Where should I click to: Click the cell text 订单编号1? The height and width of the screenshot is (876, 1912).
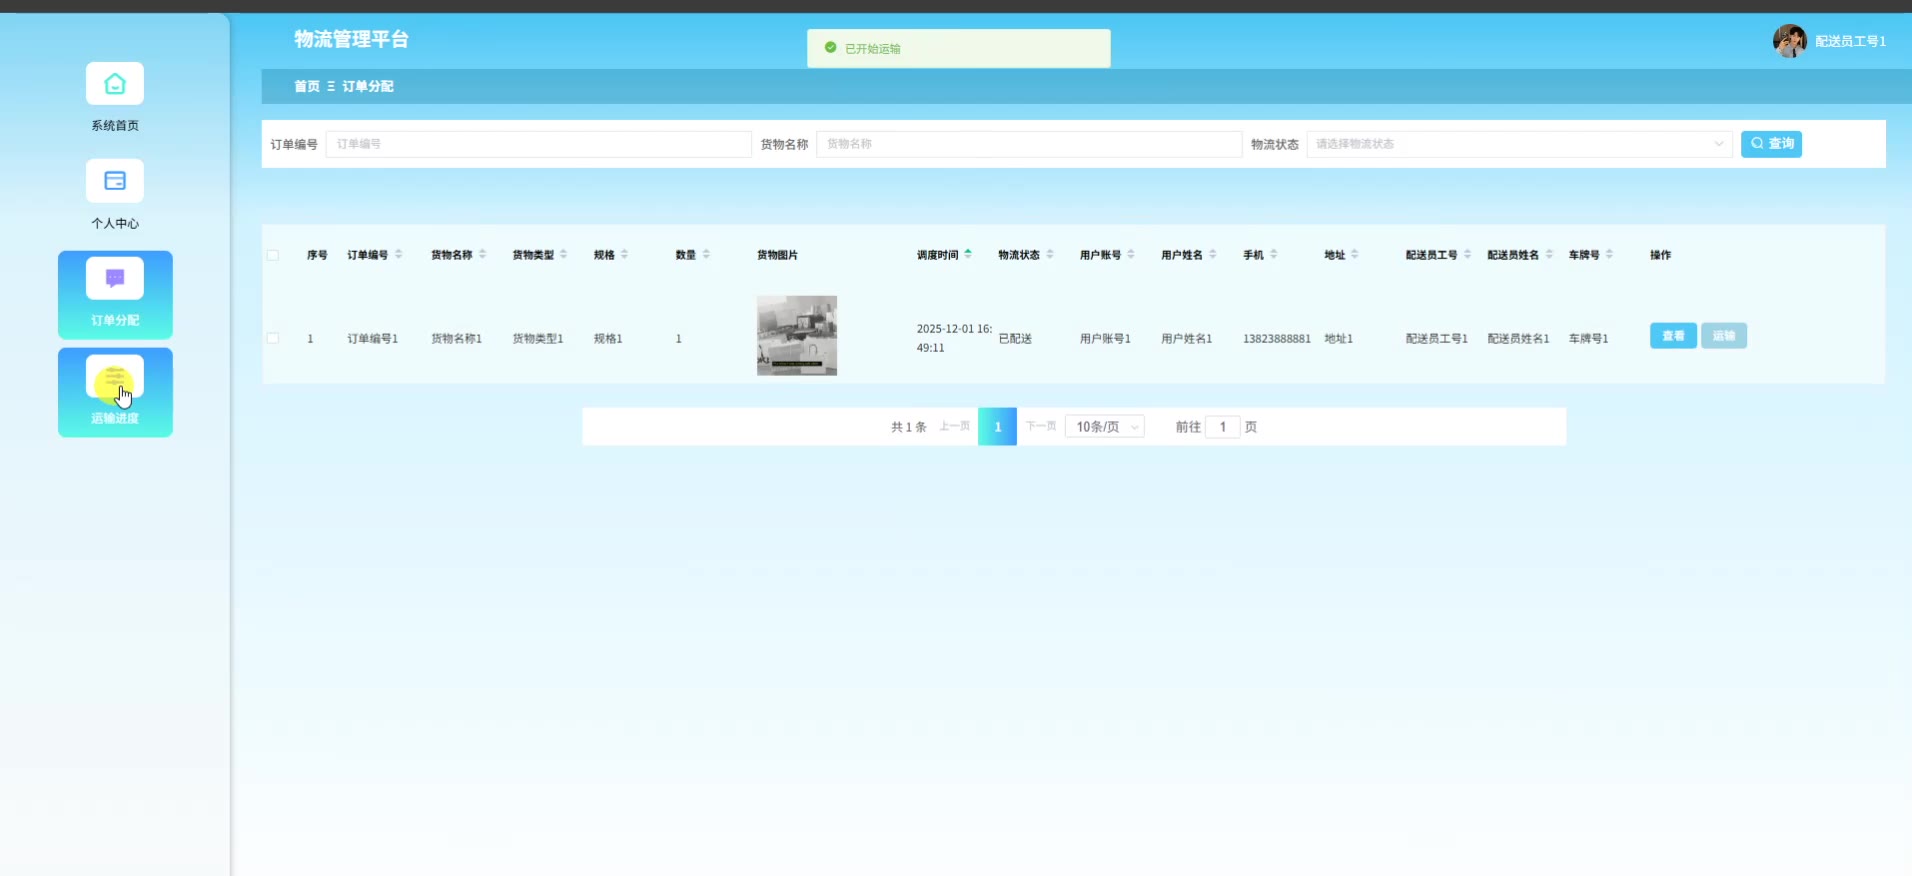click(373, 339)
